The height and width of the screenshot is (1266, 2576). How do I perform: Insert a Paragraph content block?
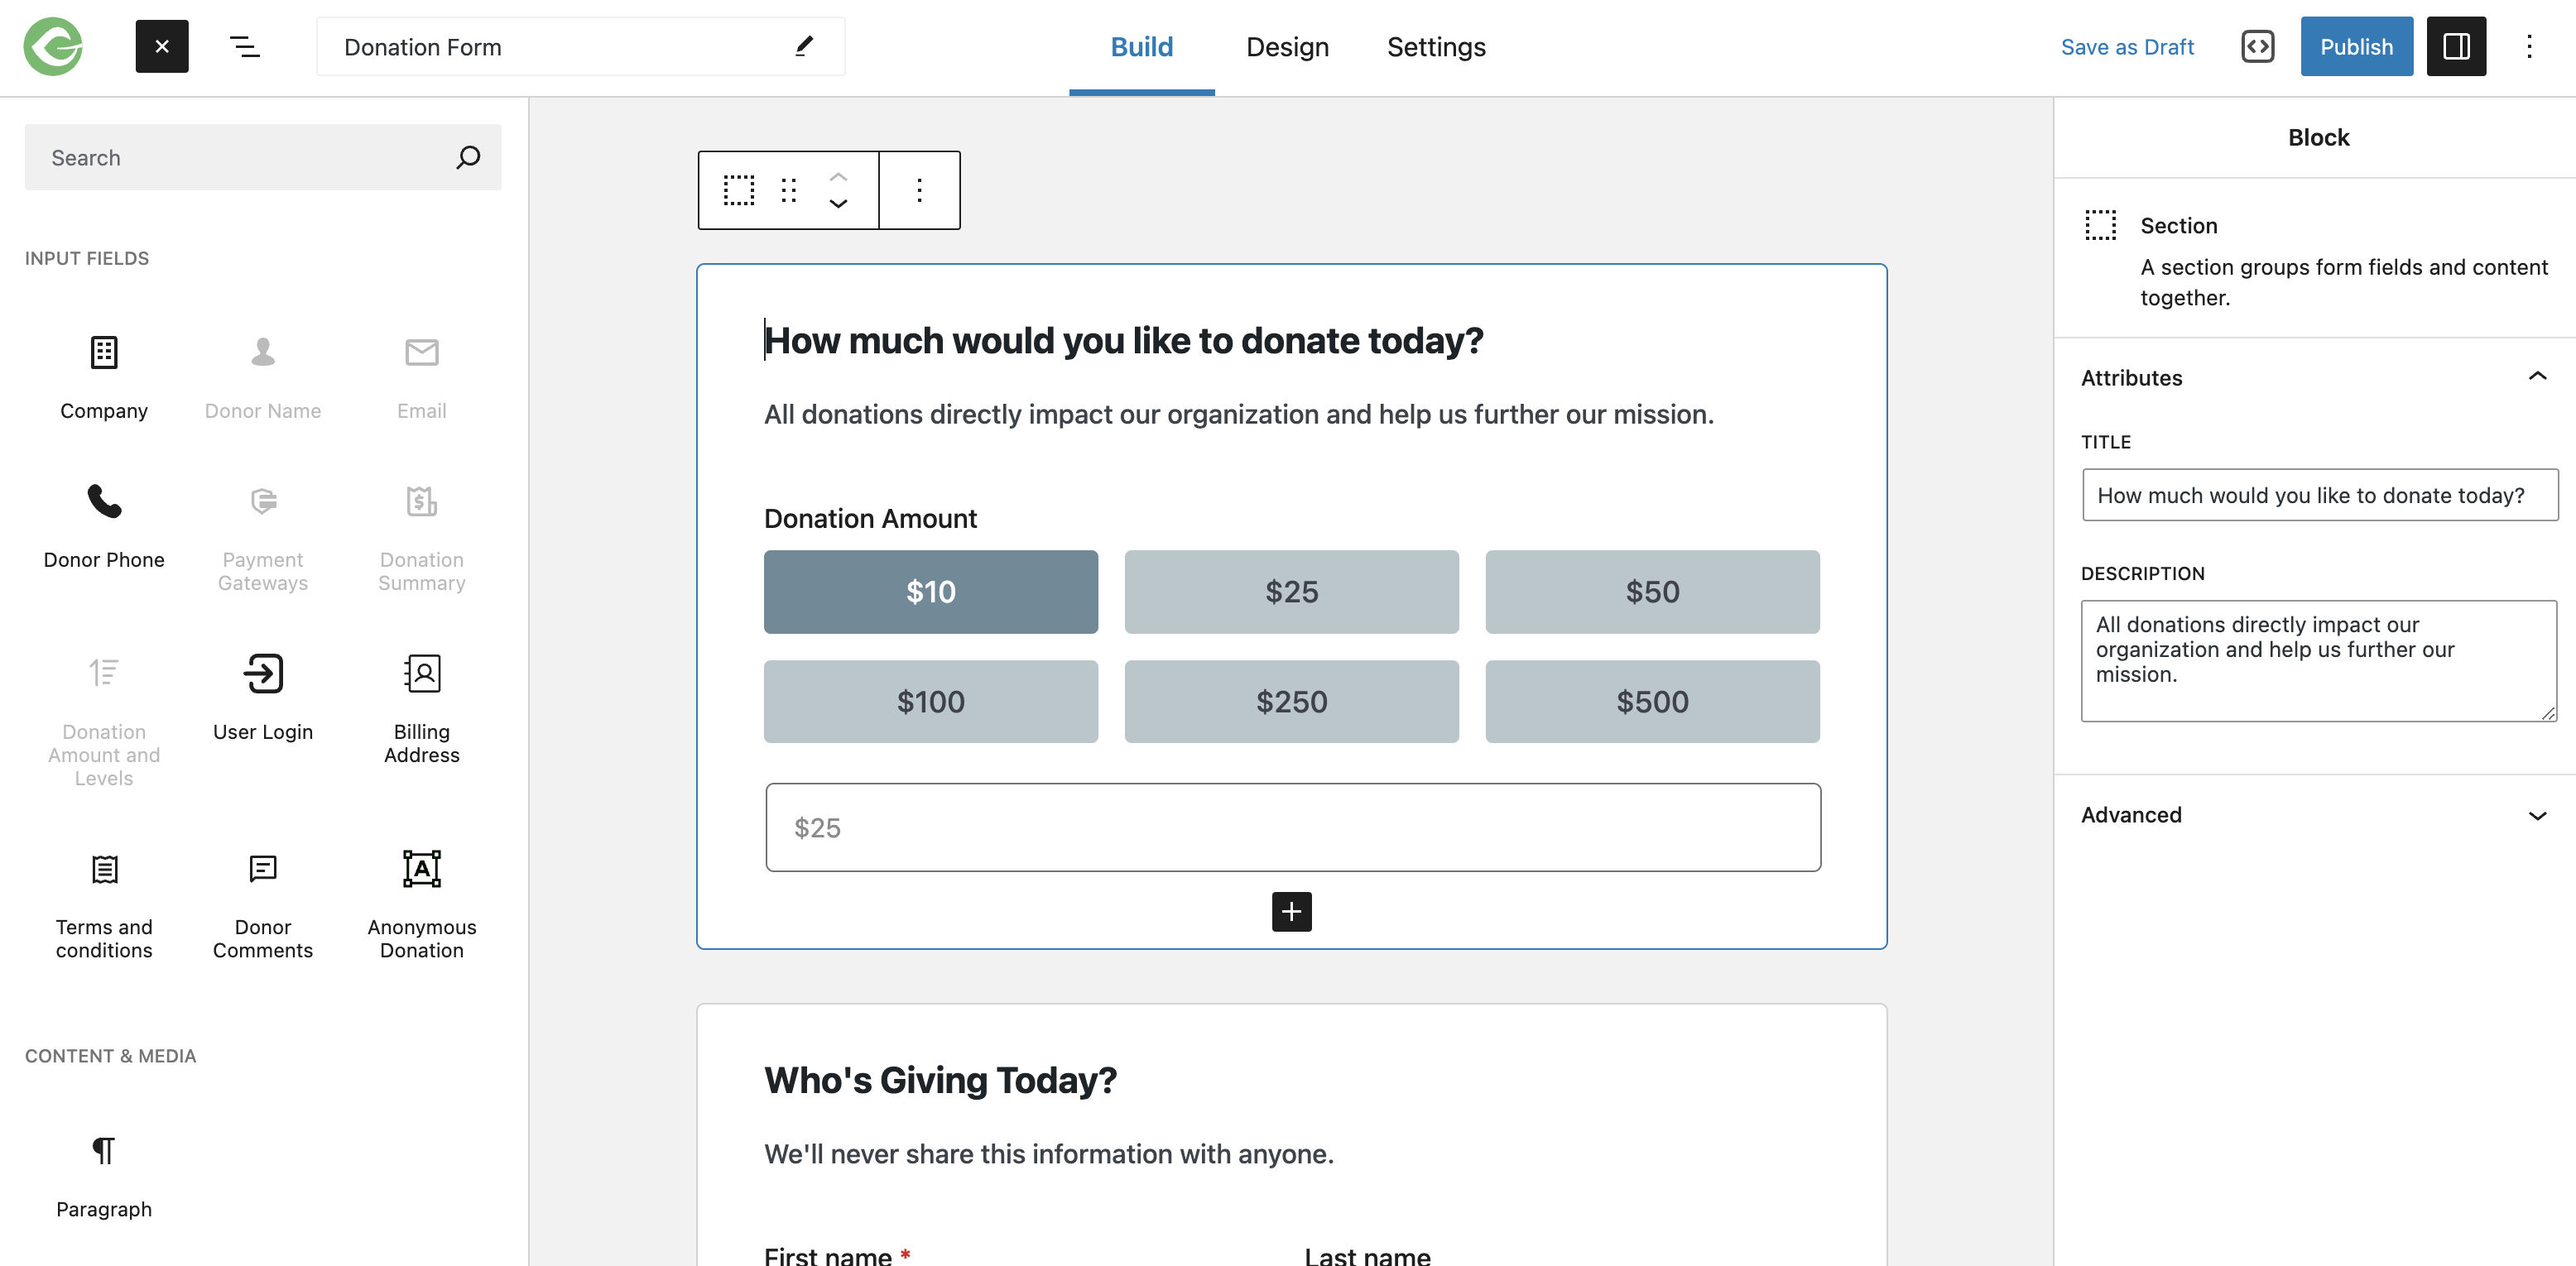[103, 1175]
